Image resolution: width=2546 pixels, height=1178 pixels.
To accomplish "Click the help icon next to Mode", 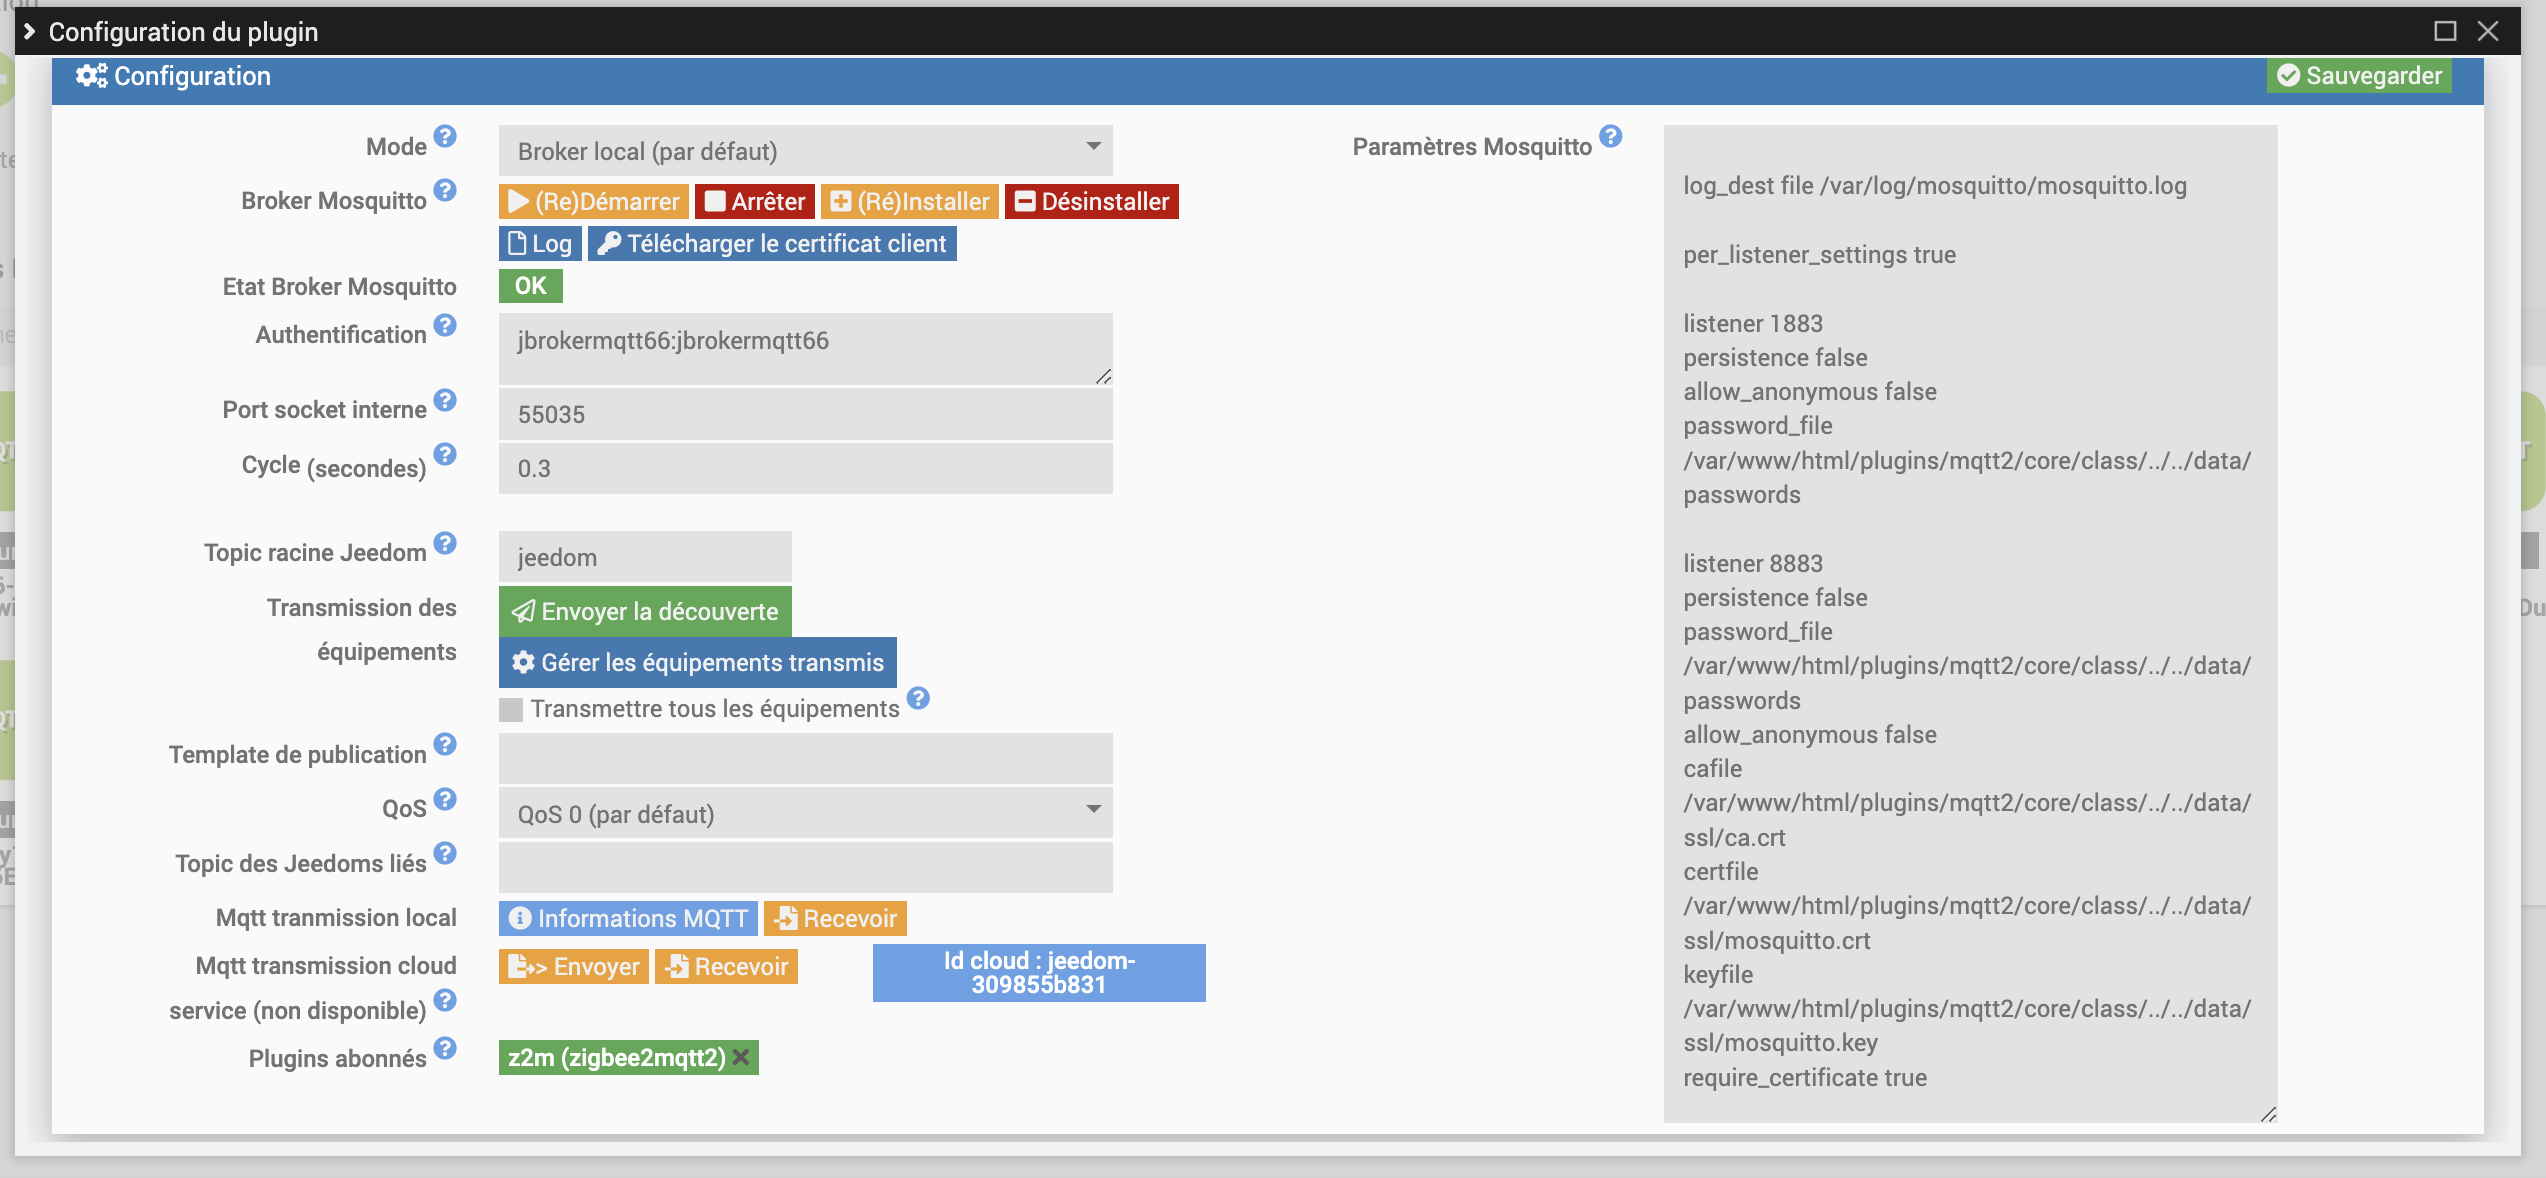I will (x=445, y=136).
